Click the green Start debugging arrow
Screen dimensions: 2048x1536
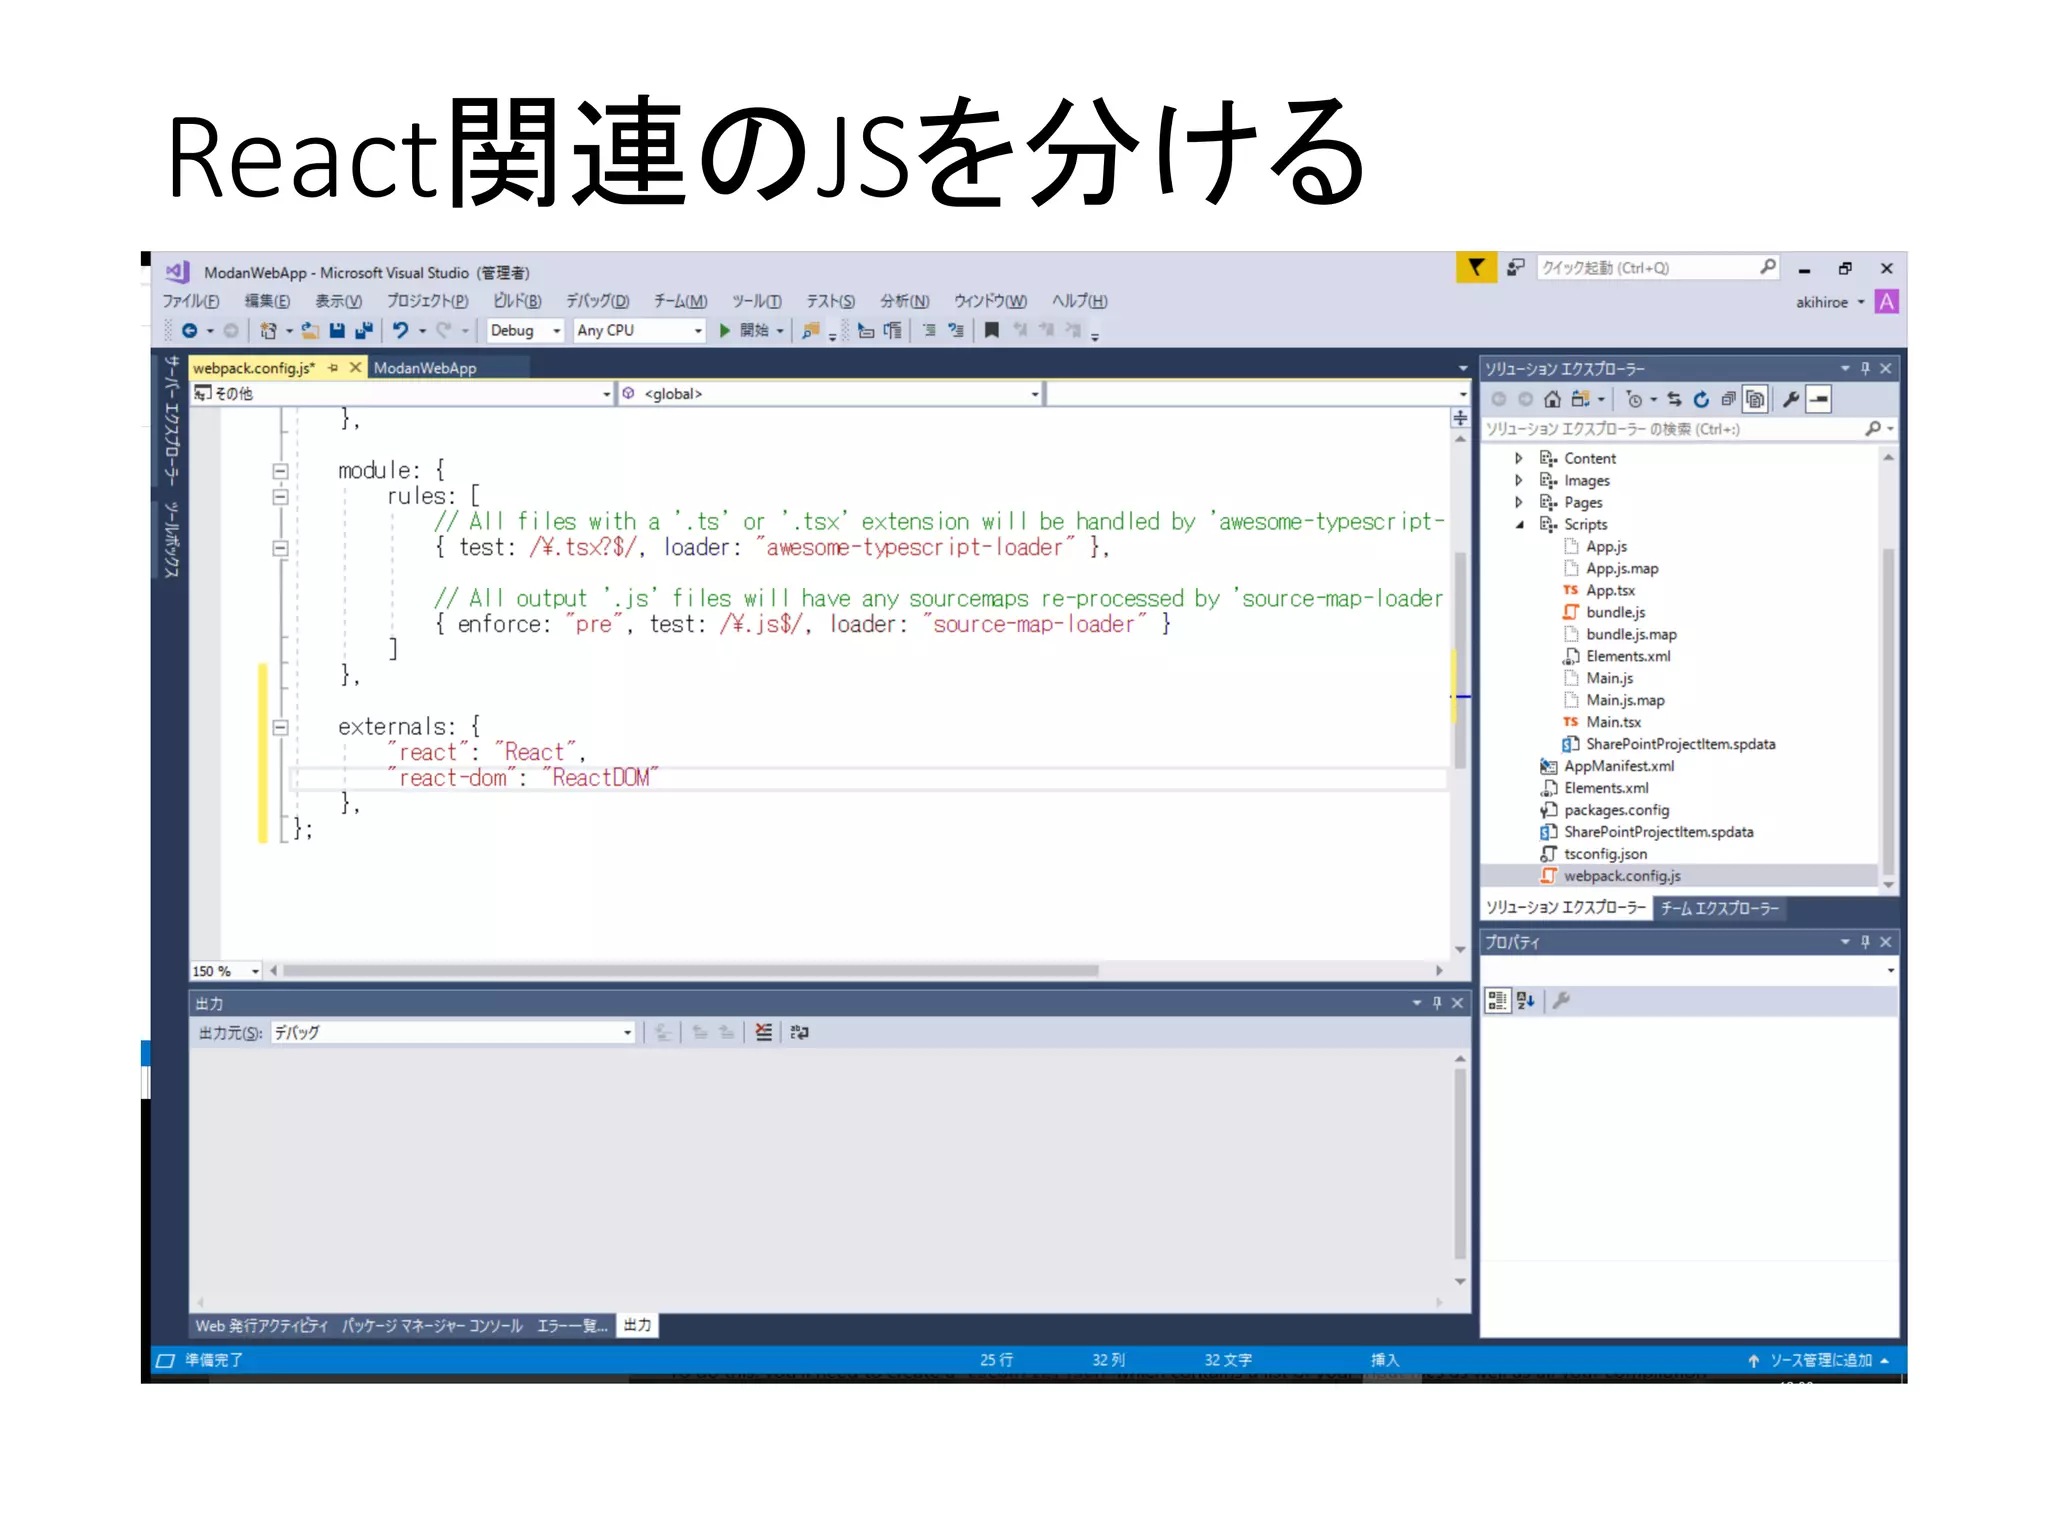click(x=725, y=330)
